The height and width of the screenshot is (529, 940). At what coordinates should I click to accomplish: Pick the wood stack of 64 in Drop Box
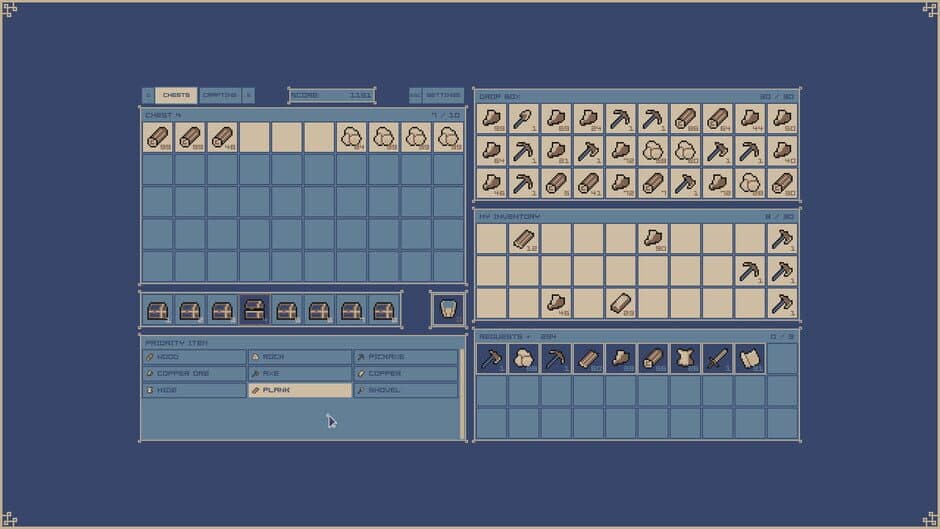tap(718, 119)
